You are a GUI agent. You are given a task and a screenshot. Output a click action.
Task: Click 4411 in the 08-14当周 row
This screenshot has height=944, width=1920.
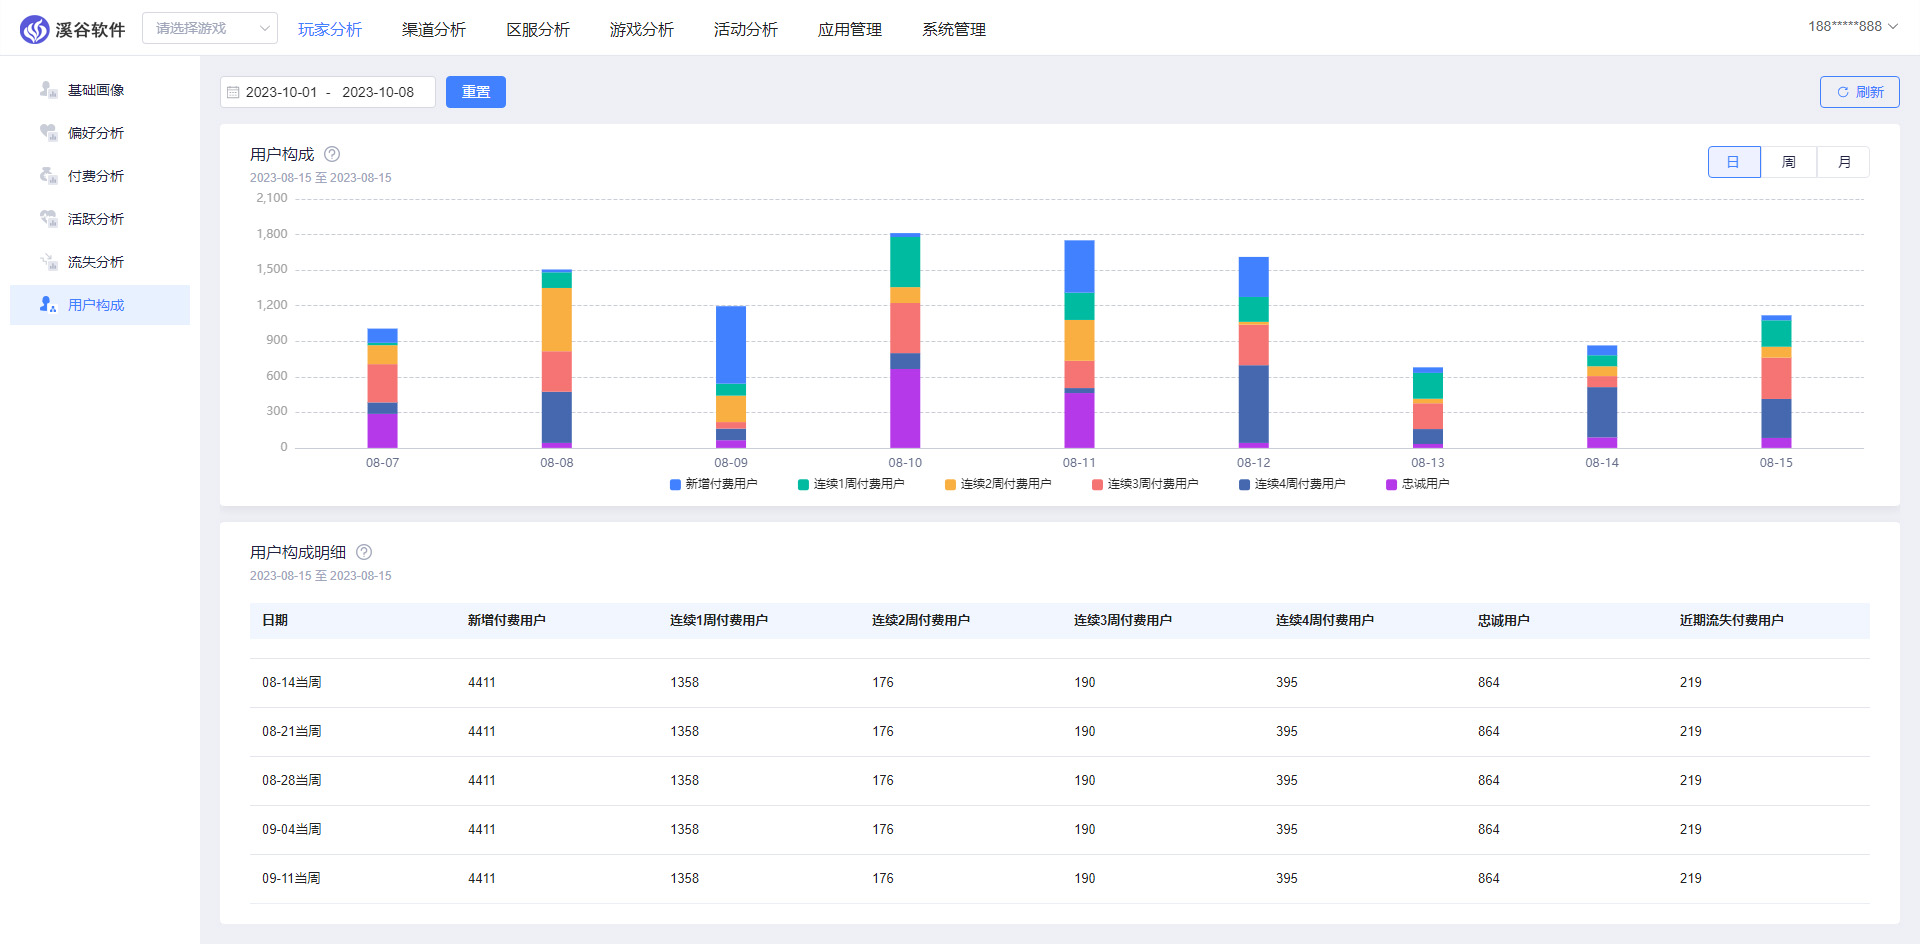(x=482, y=682)
